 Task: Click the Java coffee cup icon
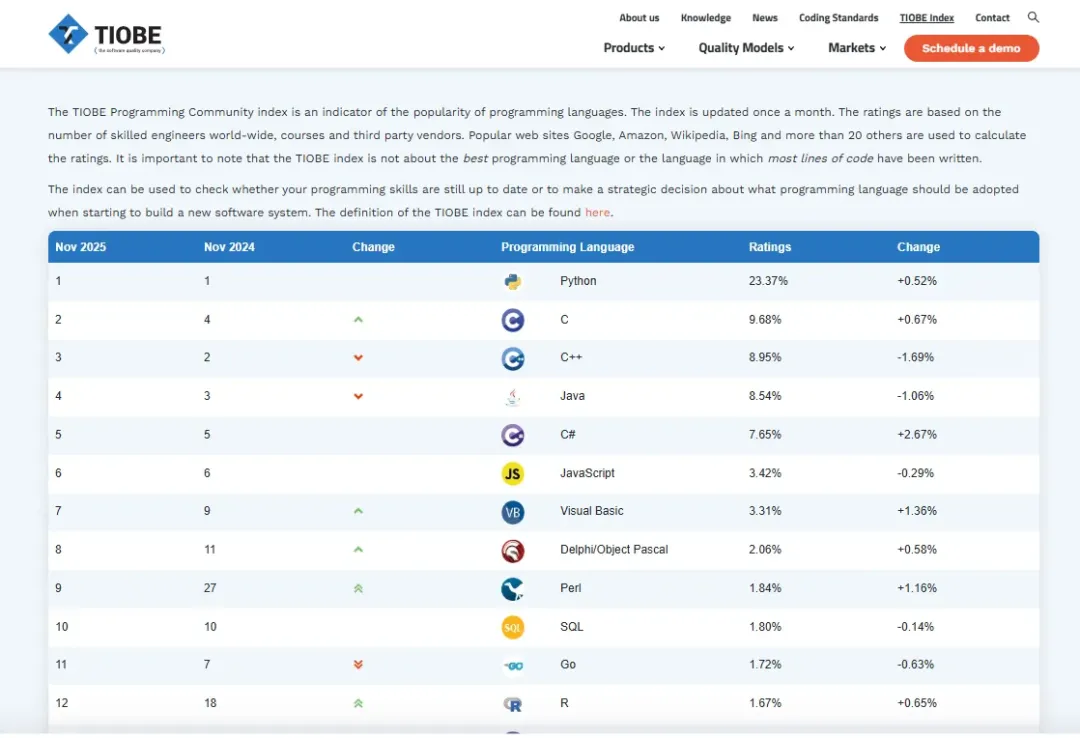pos(512,396)
